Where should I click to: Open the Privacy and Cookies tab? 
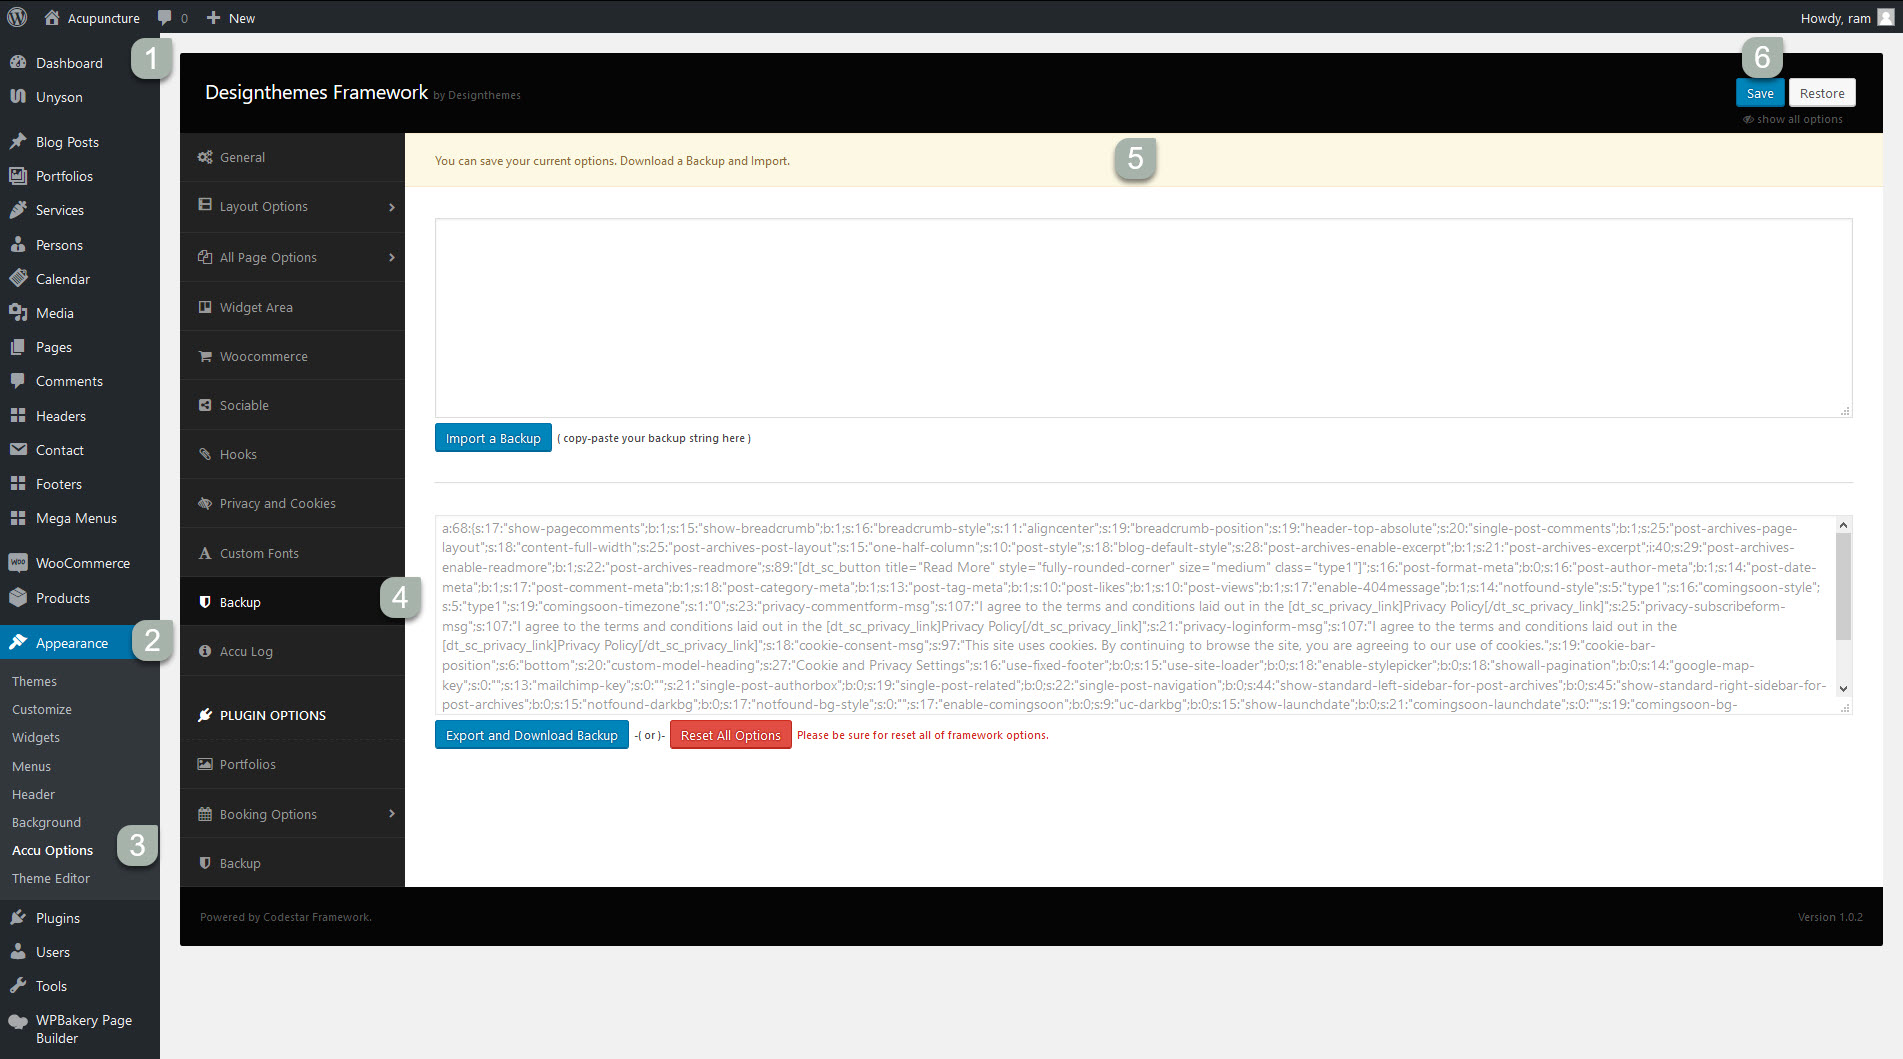292,503
